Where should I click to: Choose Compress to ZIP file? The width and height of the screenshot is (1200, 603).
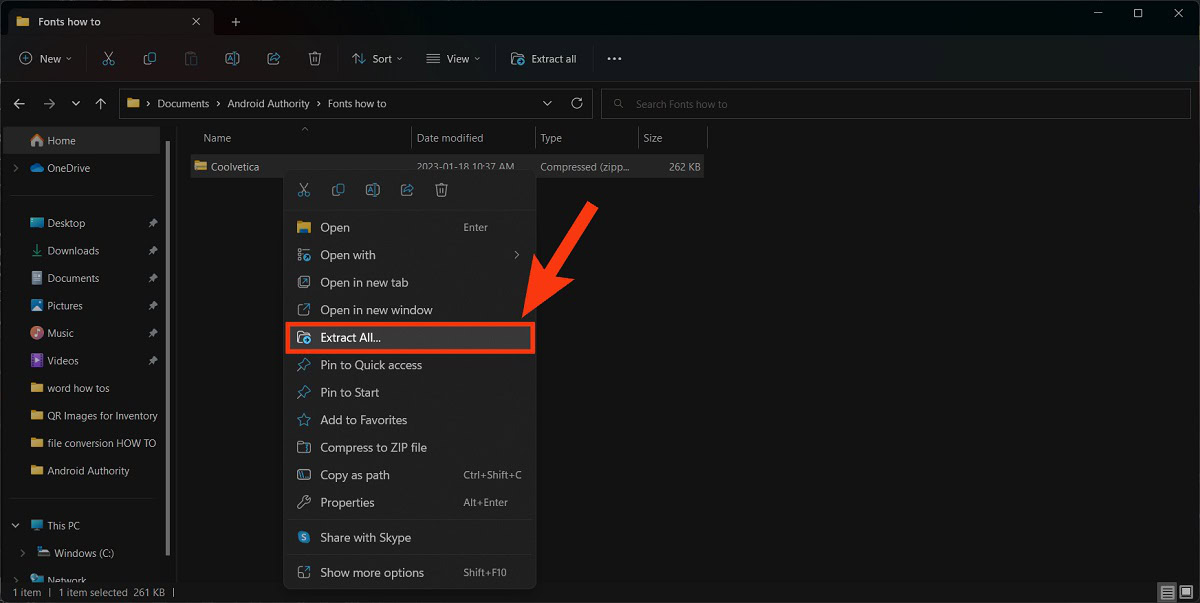(373, 448)
